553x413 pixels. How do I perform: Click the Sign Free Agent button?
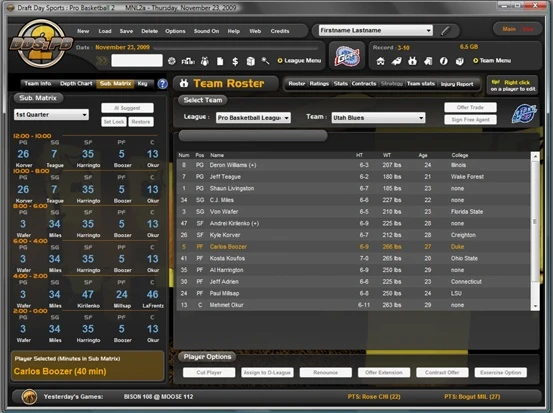(x=470, y=120)
